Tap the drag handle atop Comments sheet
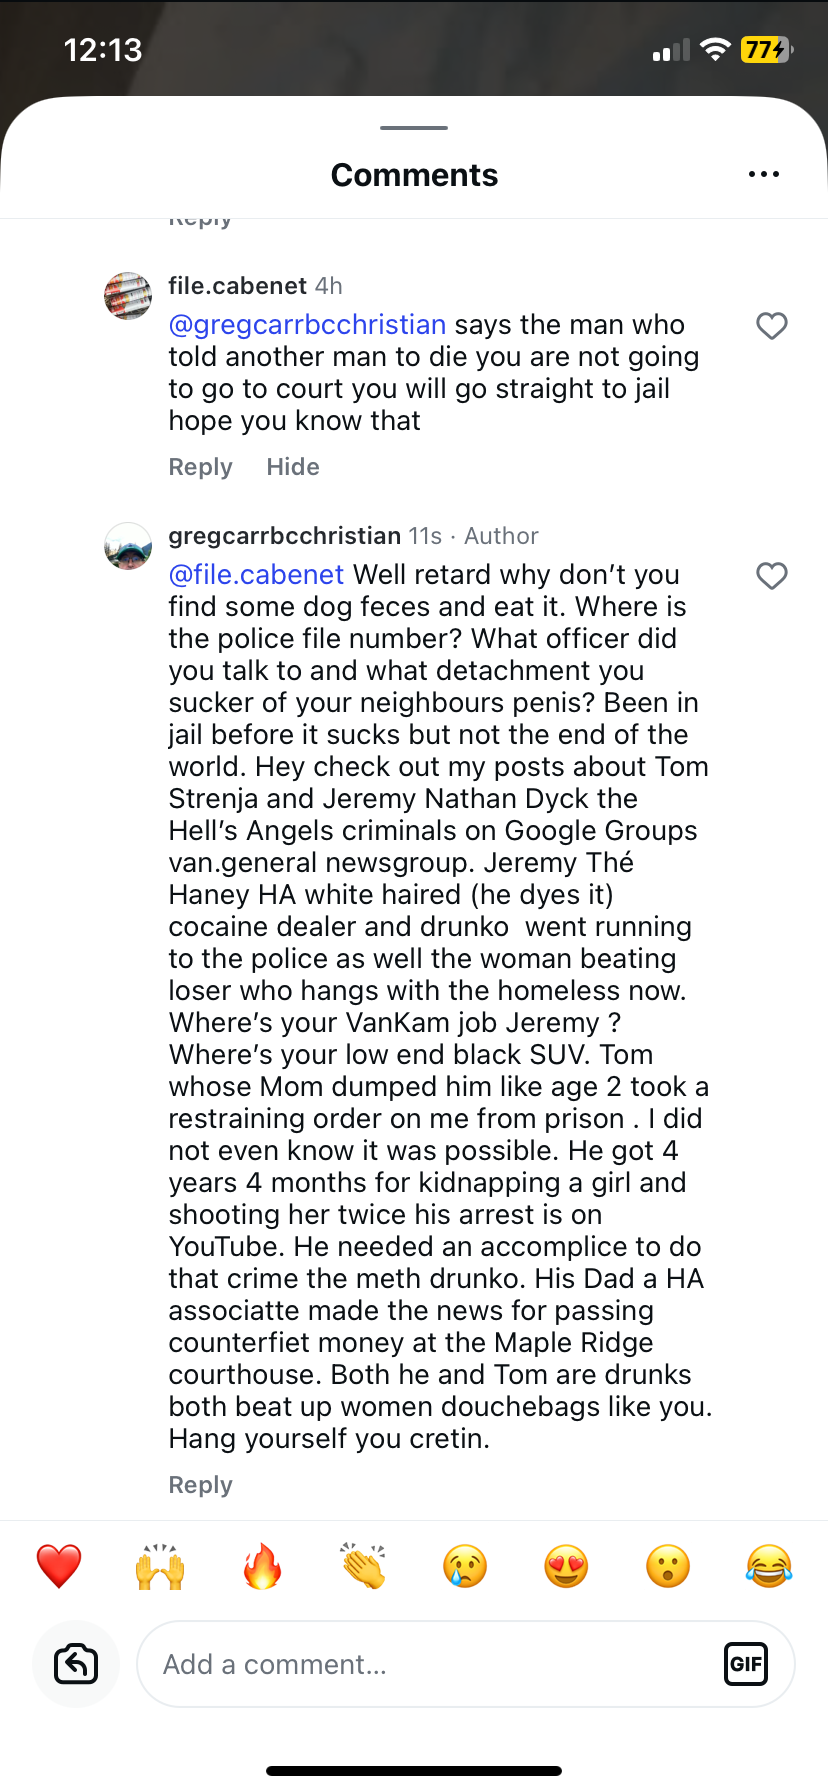Viewport: 828px width, 1792px height. click(x=414, y=128)
